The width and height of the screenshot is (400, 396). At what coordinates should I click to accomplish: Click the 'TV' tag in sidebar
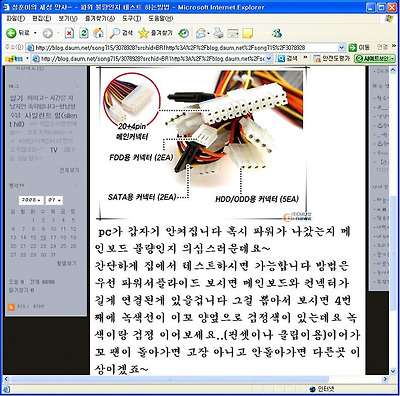[x=54, y=150]
